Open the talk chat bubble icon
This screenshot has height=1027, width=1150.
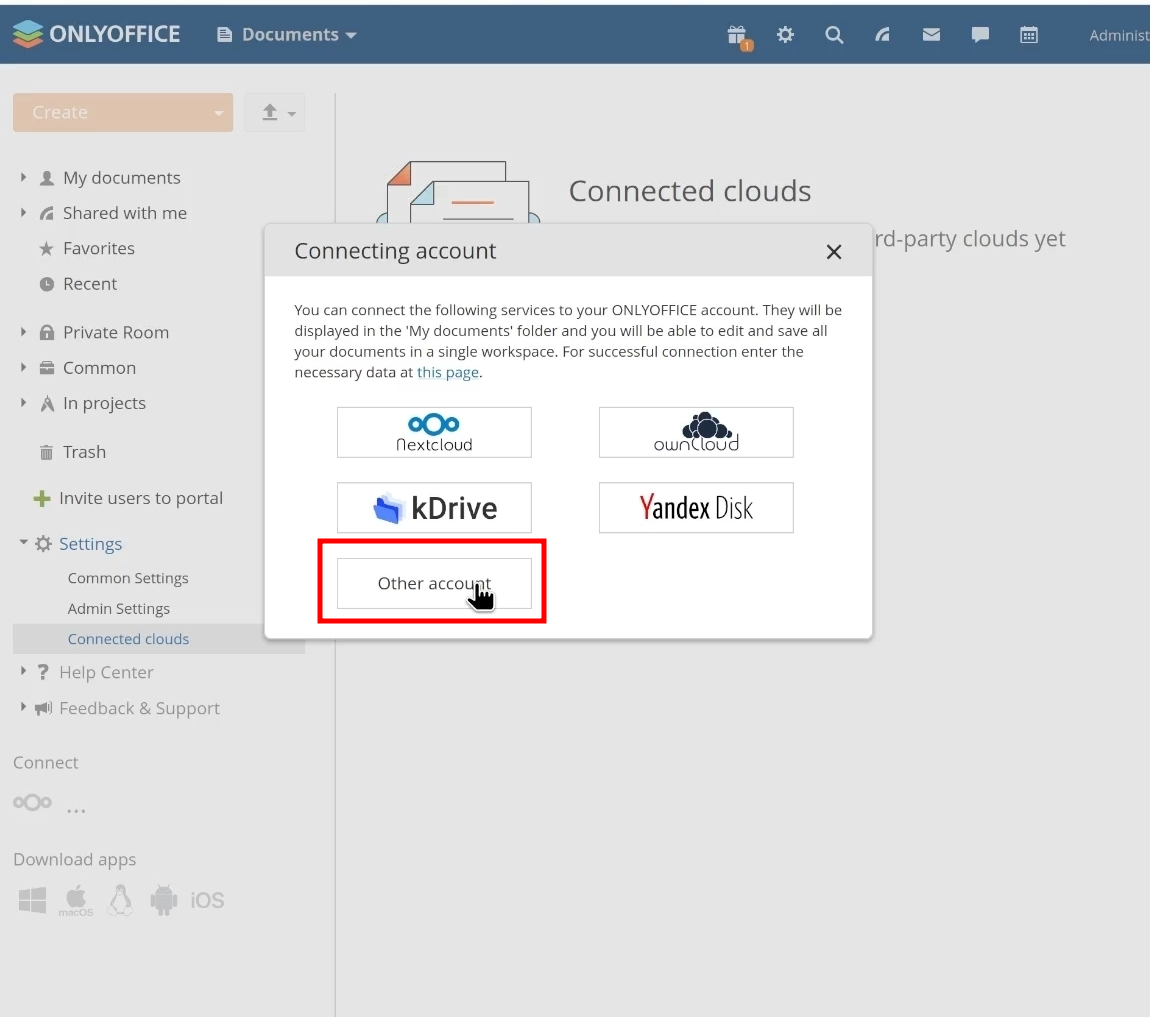[x=980, y=34]
